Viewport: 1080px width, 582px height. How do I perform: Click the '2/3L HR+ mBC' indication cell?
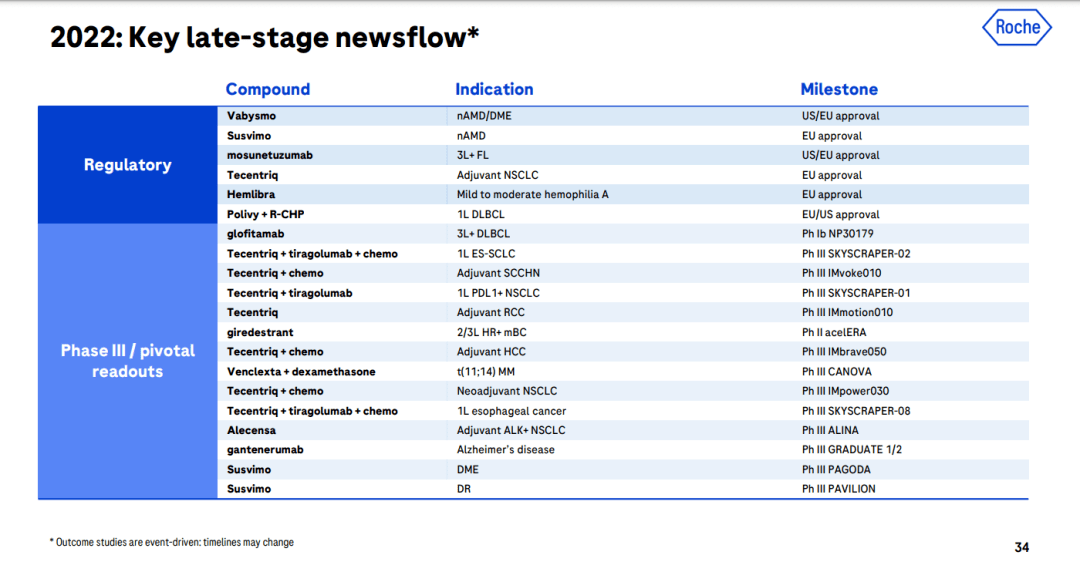491,332
